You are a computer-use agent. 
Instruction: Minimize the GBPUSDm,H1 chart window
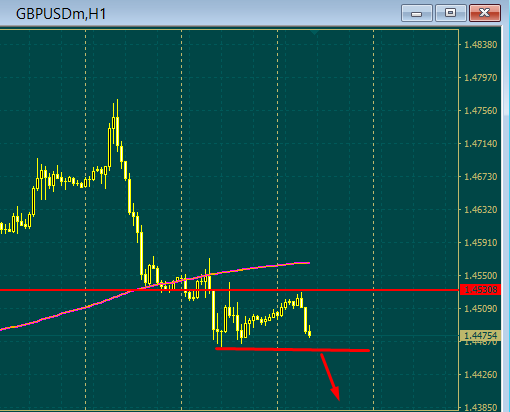(x=417, y=13)
